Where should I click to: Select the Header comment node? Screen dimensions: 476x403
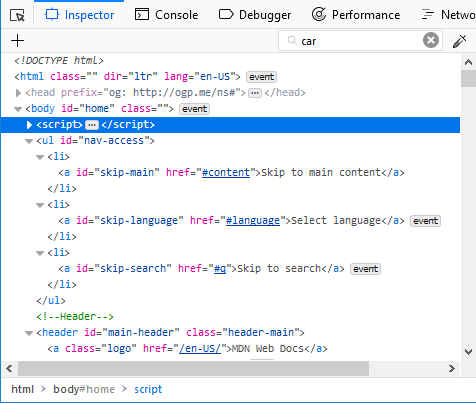point(75,317)
